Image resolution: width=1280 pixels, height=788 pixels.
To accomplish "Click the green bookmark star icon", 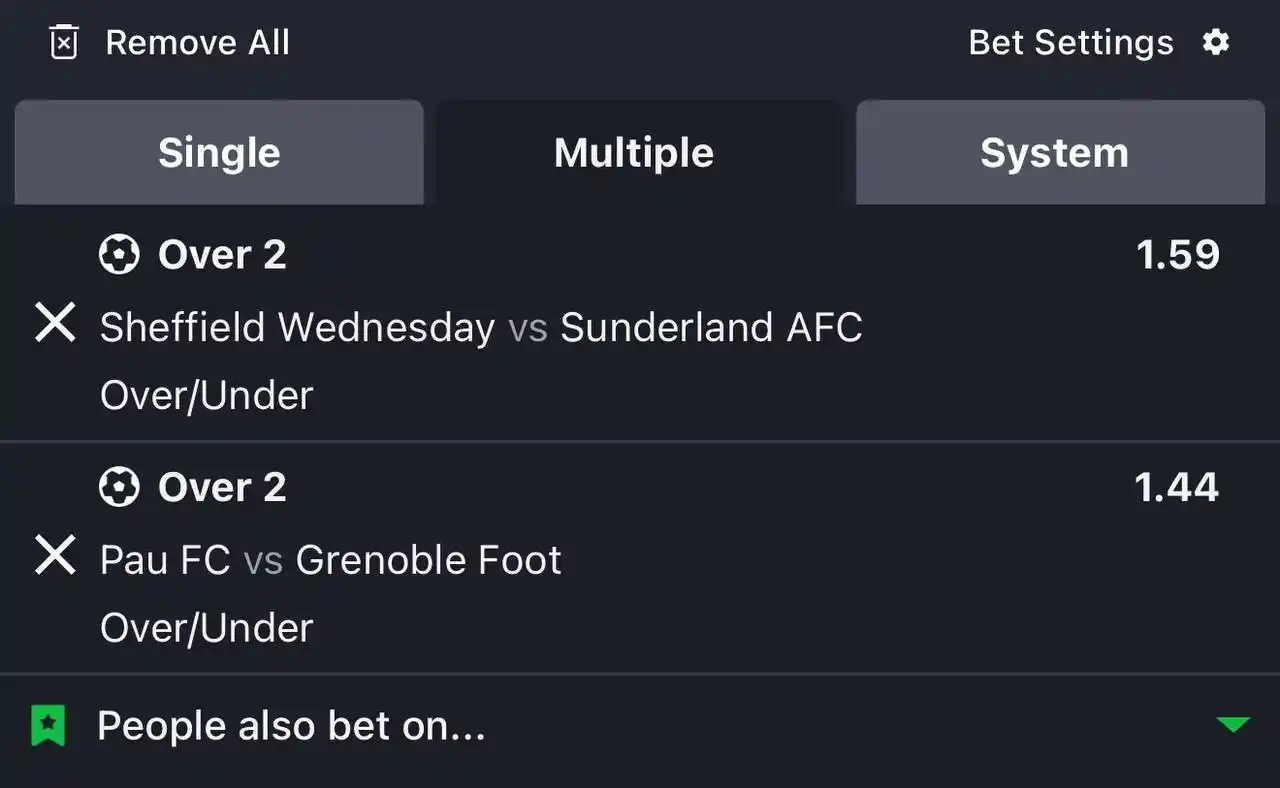I will 48,726.
